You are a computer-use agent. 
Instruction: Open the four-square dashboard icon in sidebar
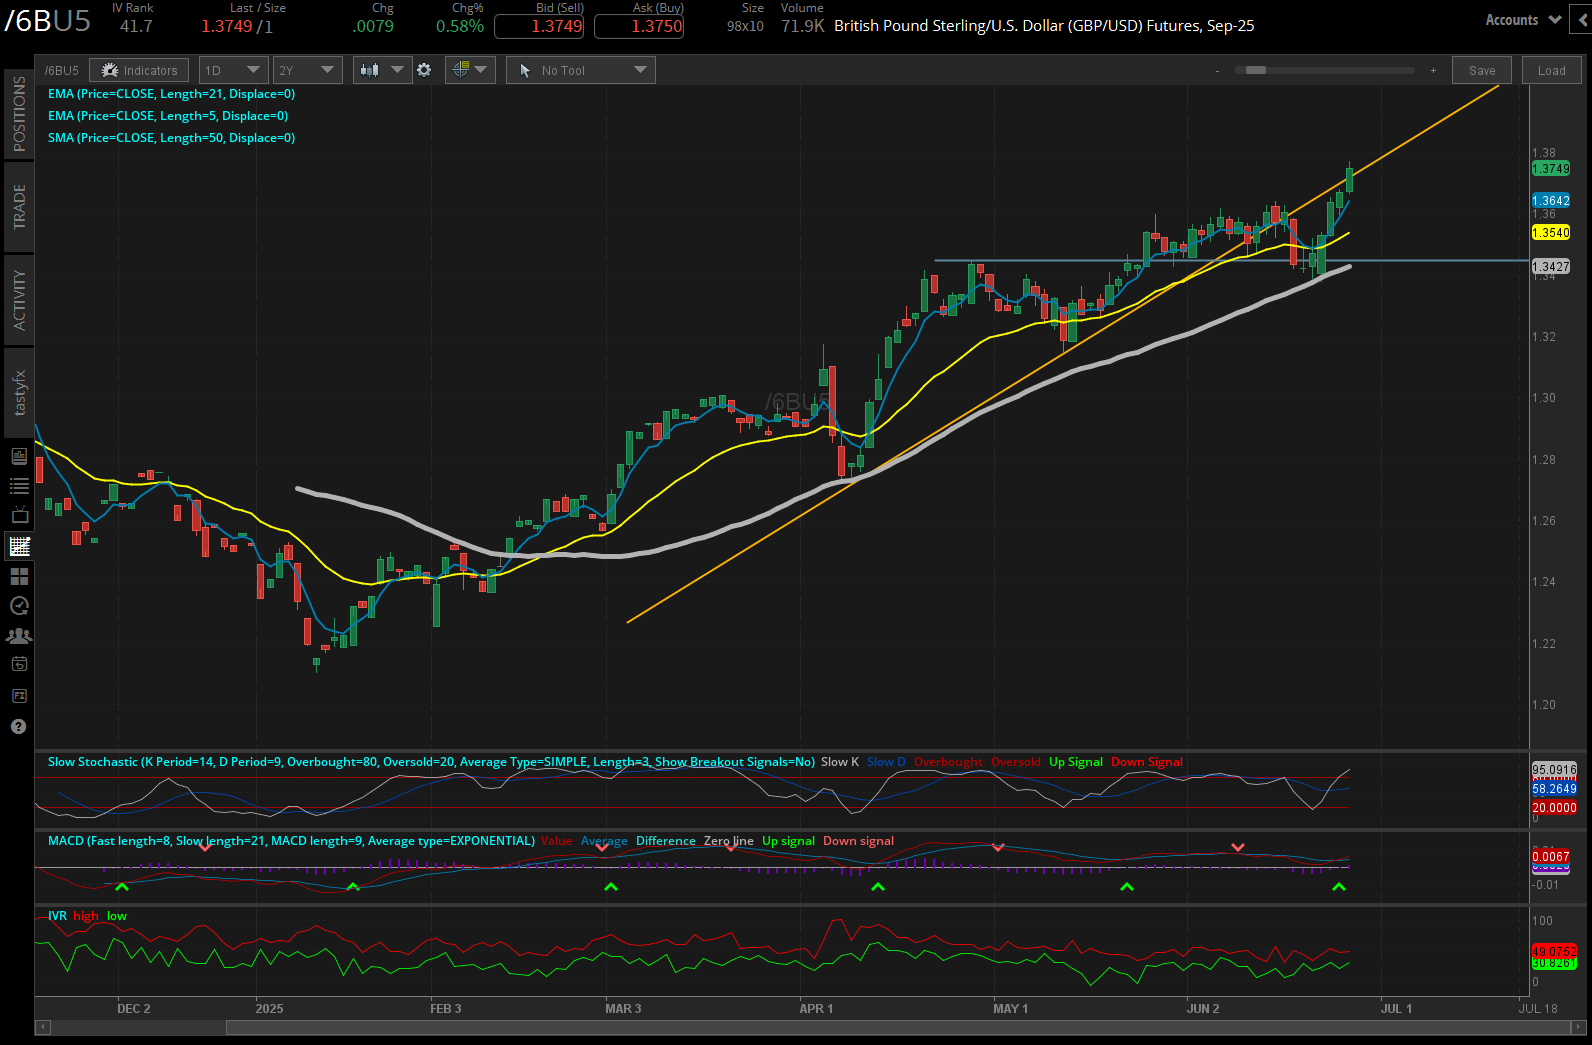point(19,576)
